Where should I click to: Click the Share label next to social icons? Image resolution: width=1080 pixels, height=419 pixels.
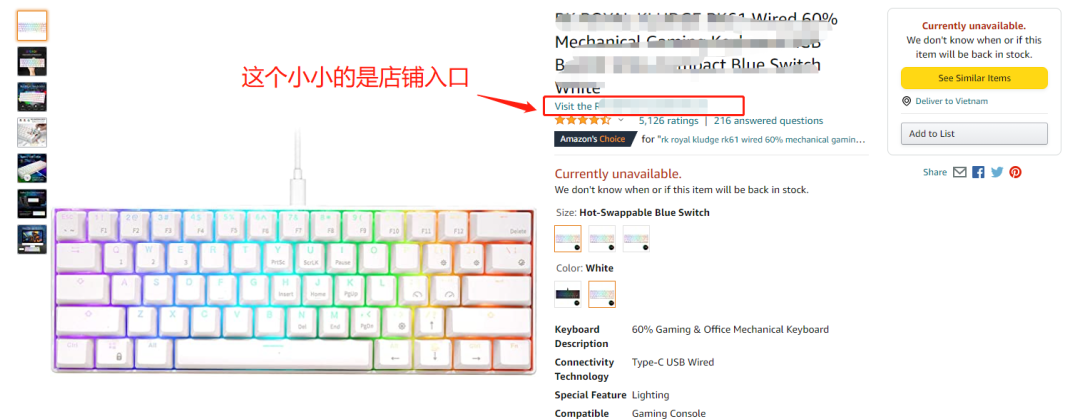[x=935, y=172]
